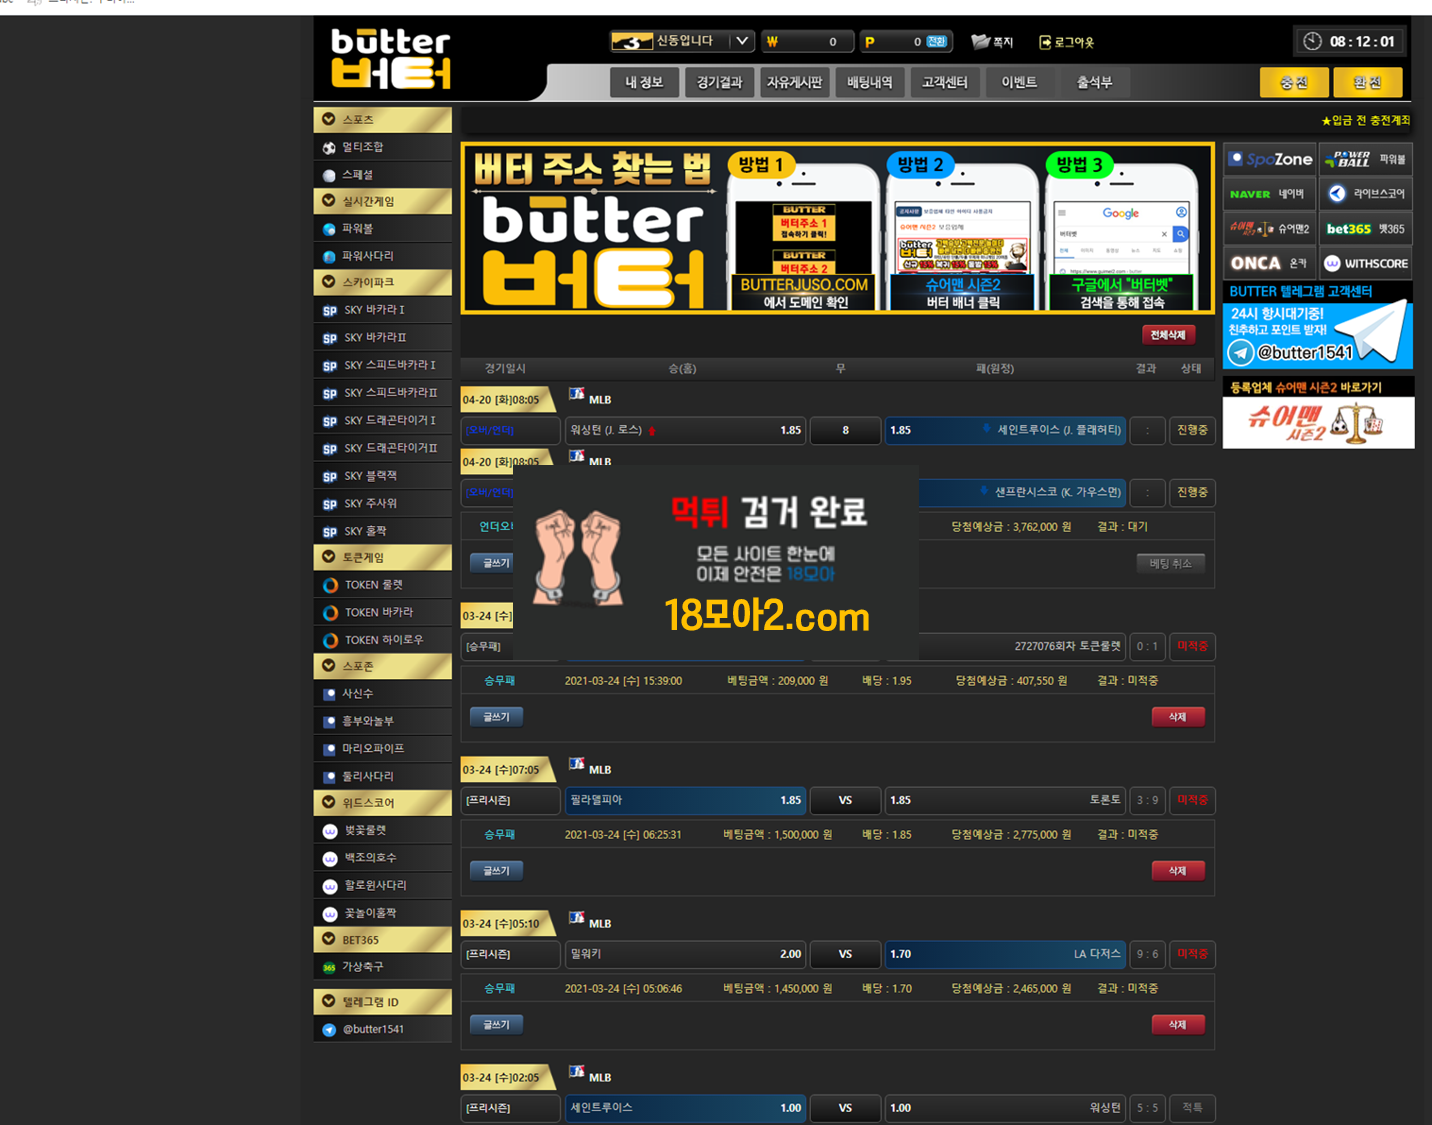Click the yellow 환전 withdraw button
This screenshot has width=1432, height=1125.
pos(1367,82)
